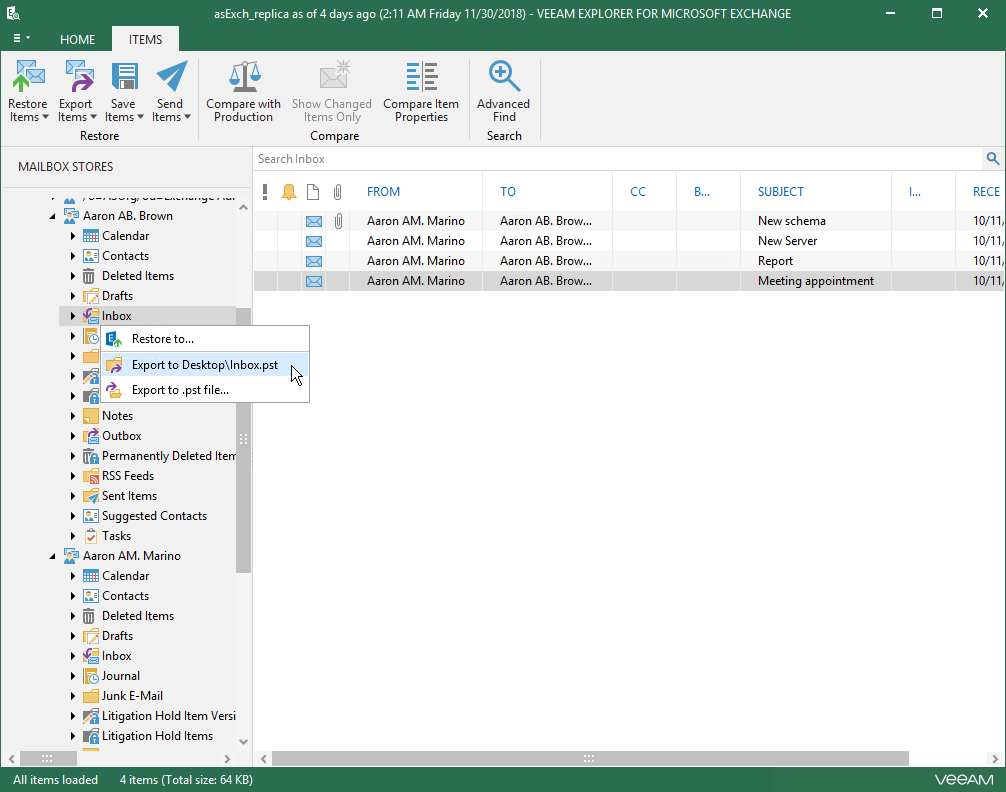The image size is (1006, 792).
Task: Select Junk E-Mail folder under Aaron AM. Marino
Action: [x=132, y=696]
